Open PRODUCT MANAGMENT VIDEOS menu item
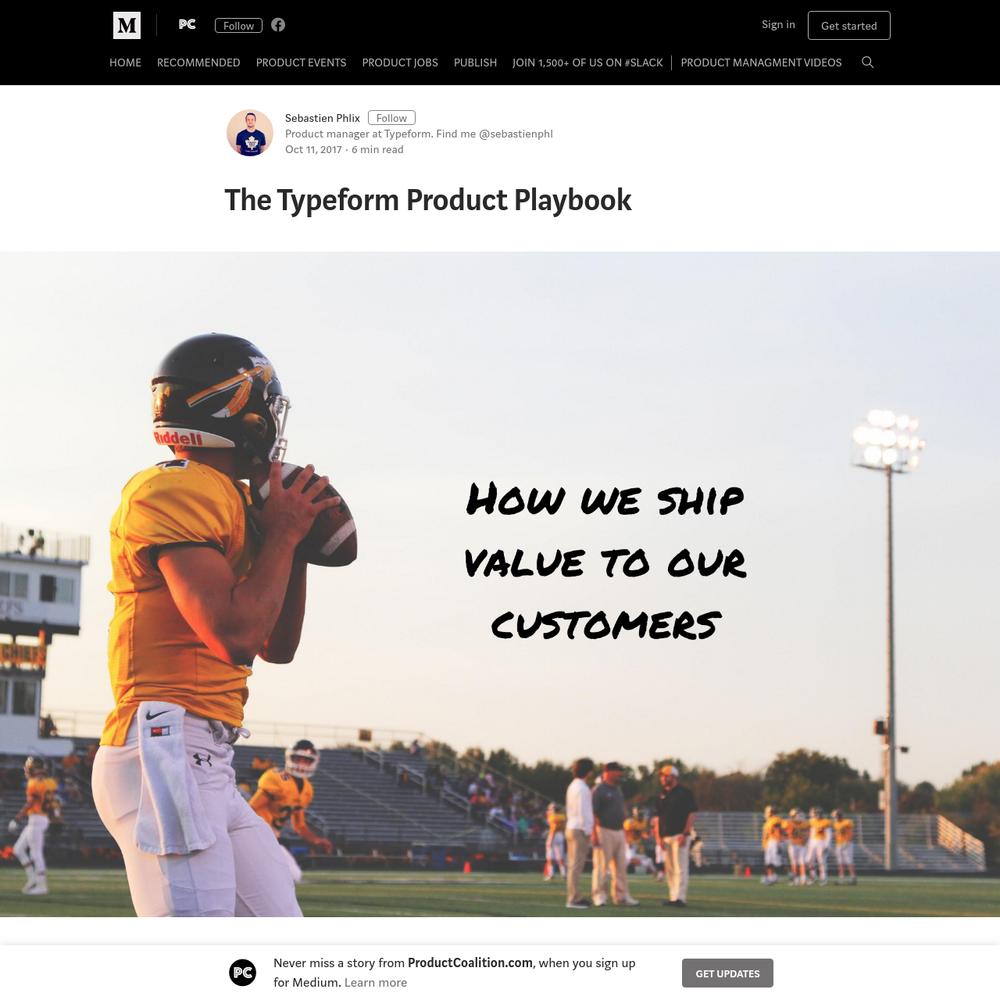This screenshot has height=1000, width=1000. pyautogui.click(x=761, y=62)
